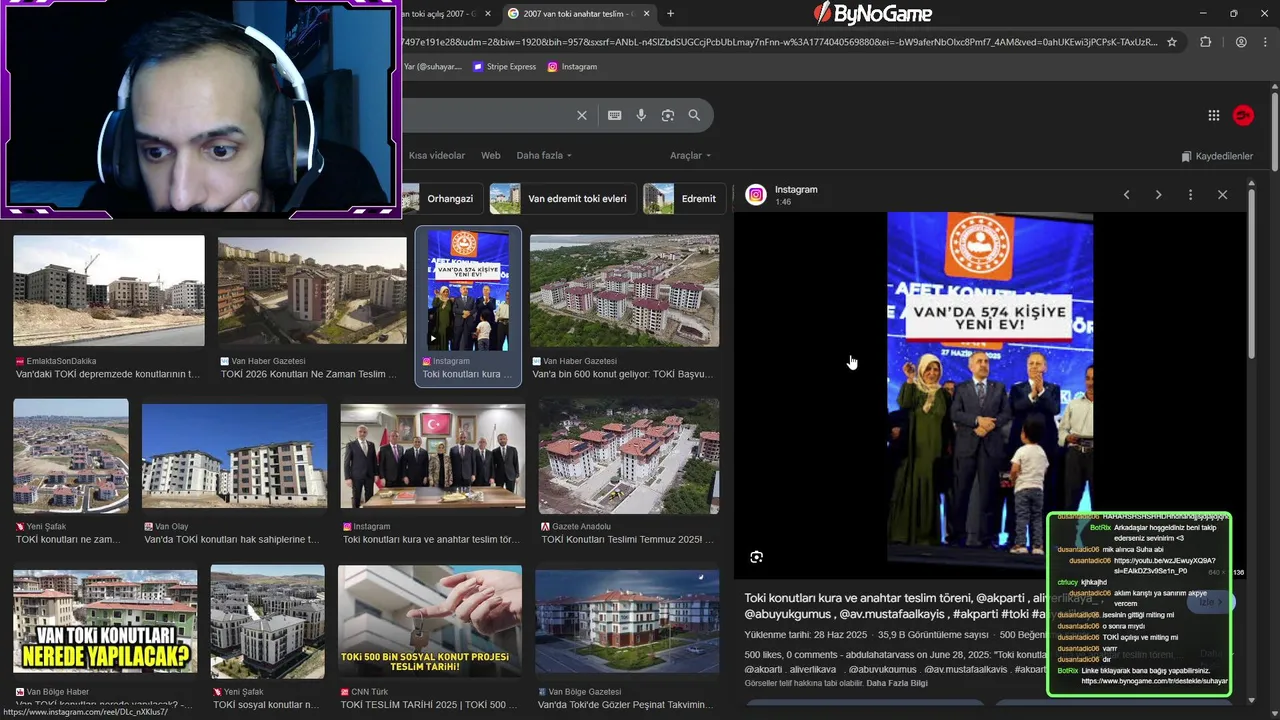
Task: Open 'TOKİ 2026 Konutları Ne Zaman Teslim' thumbnail
Action: tap(312, 291)
